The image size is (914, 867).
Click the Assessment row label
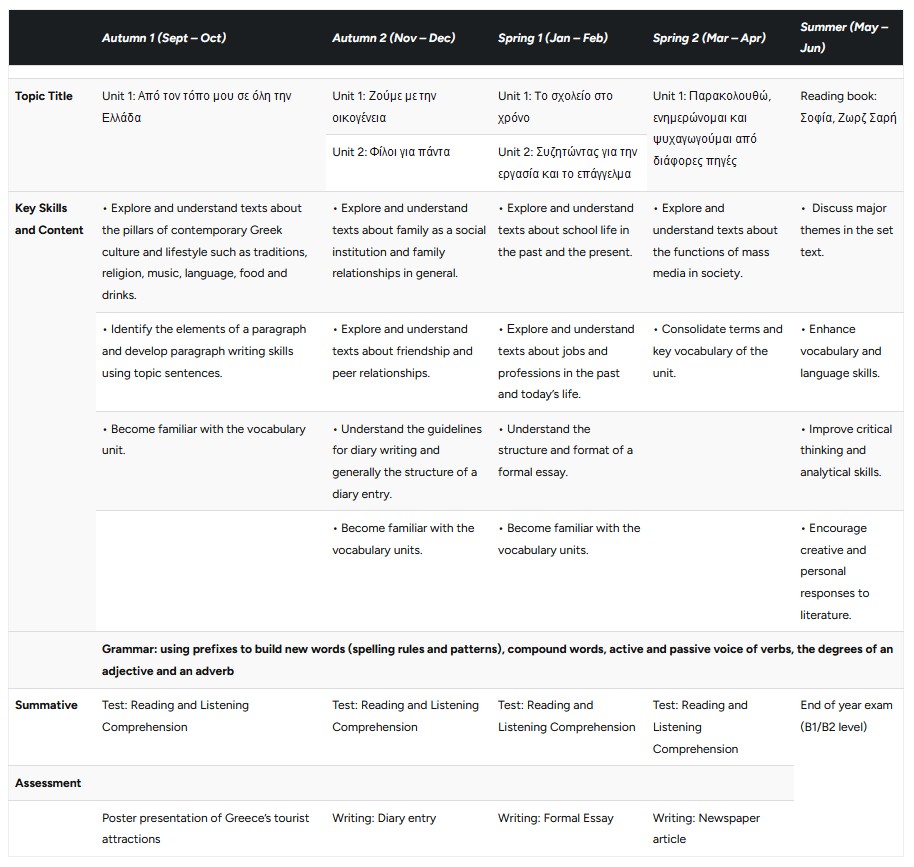[48, 783]
